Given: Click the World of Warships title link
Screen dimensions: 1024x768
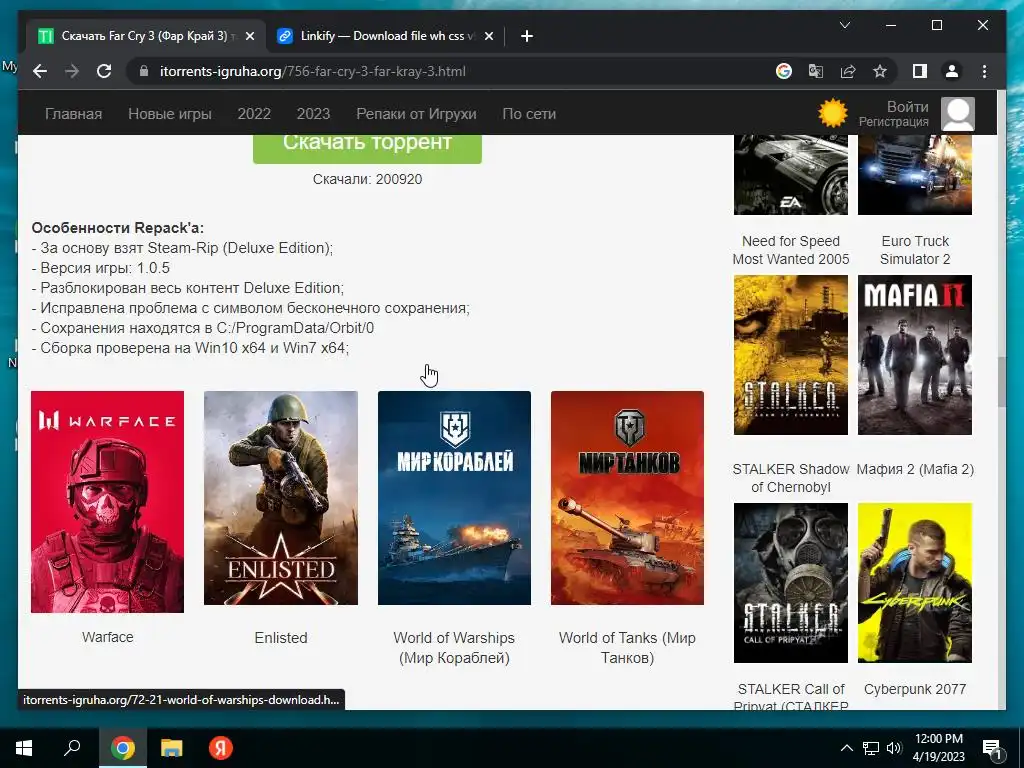Looking at the screenshot, I should click(x=454, y=647).
